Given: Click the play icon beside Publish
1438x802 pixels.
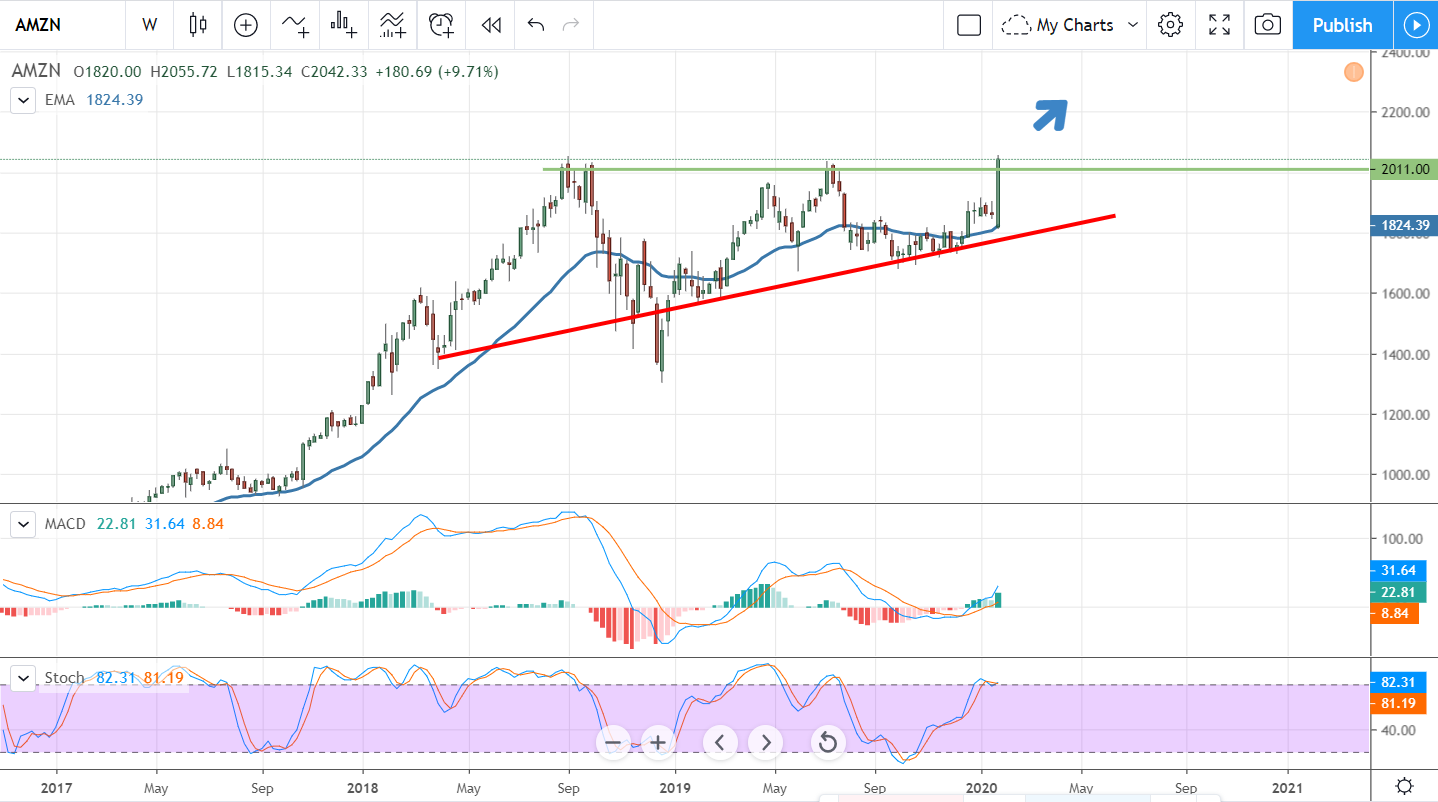Looking at the screenshot, I should pyautogui.click(x=1415, y=25).
